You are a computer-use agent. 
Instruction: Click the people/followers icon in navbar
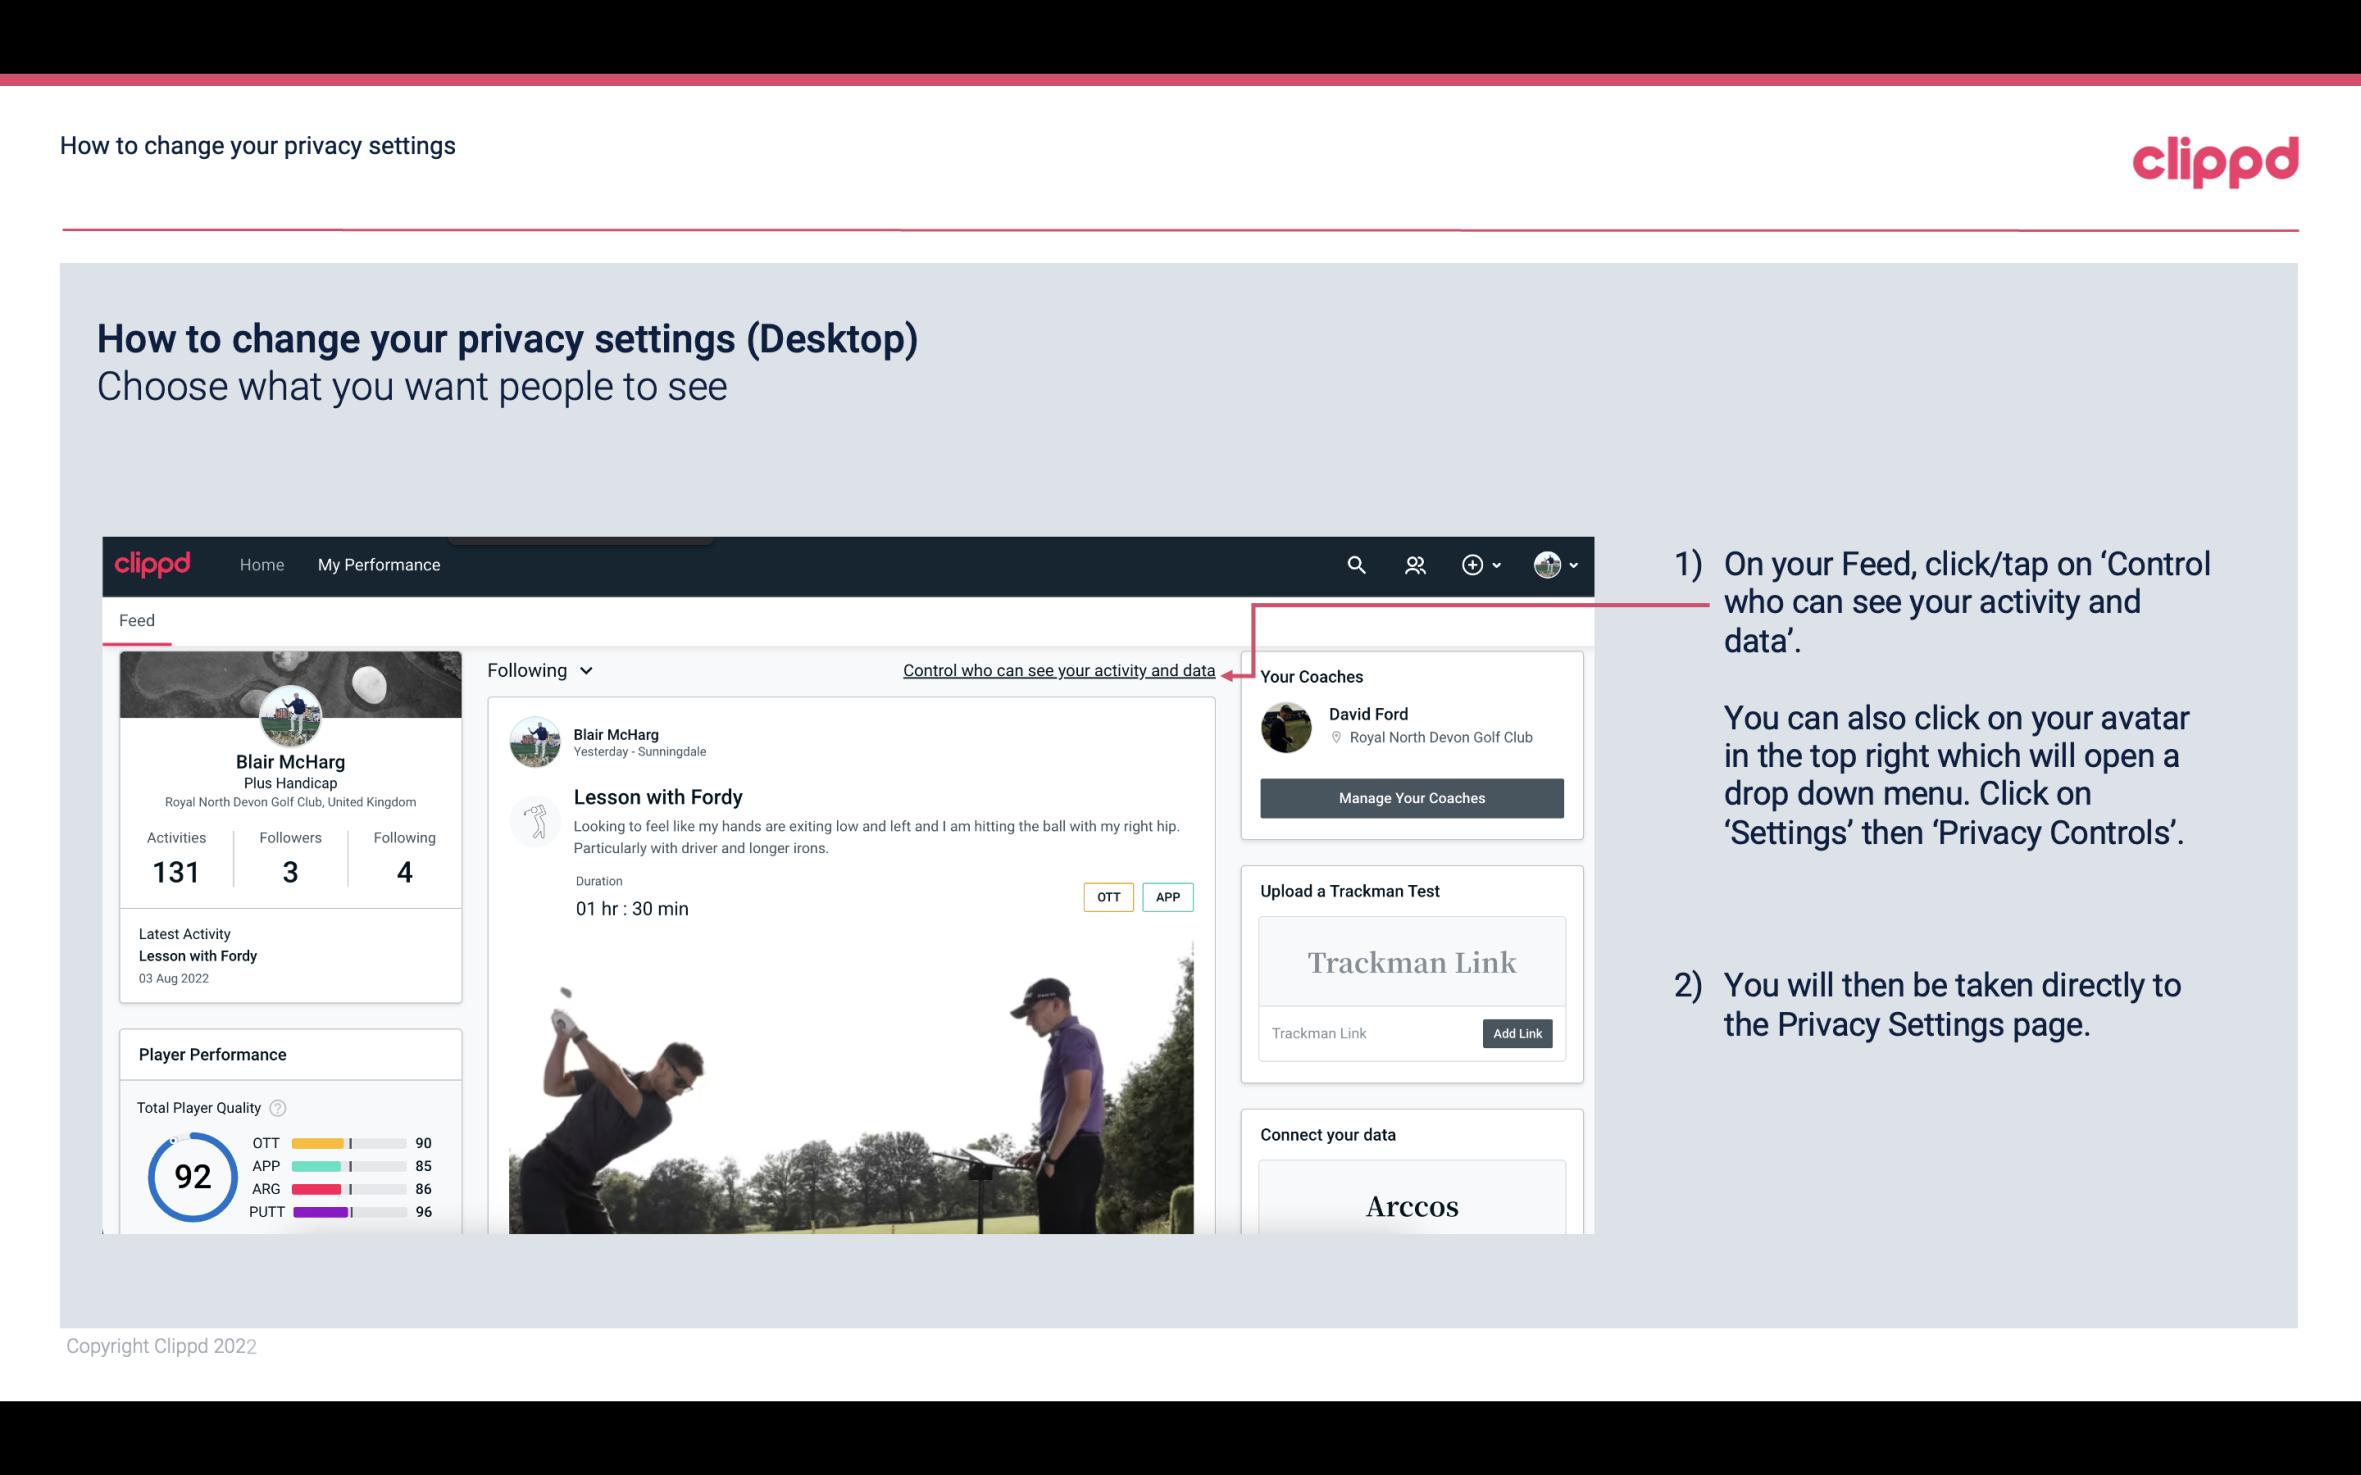tap(1415, 564)
